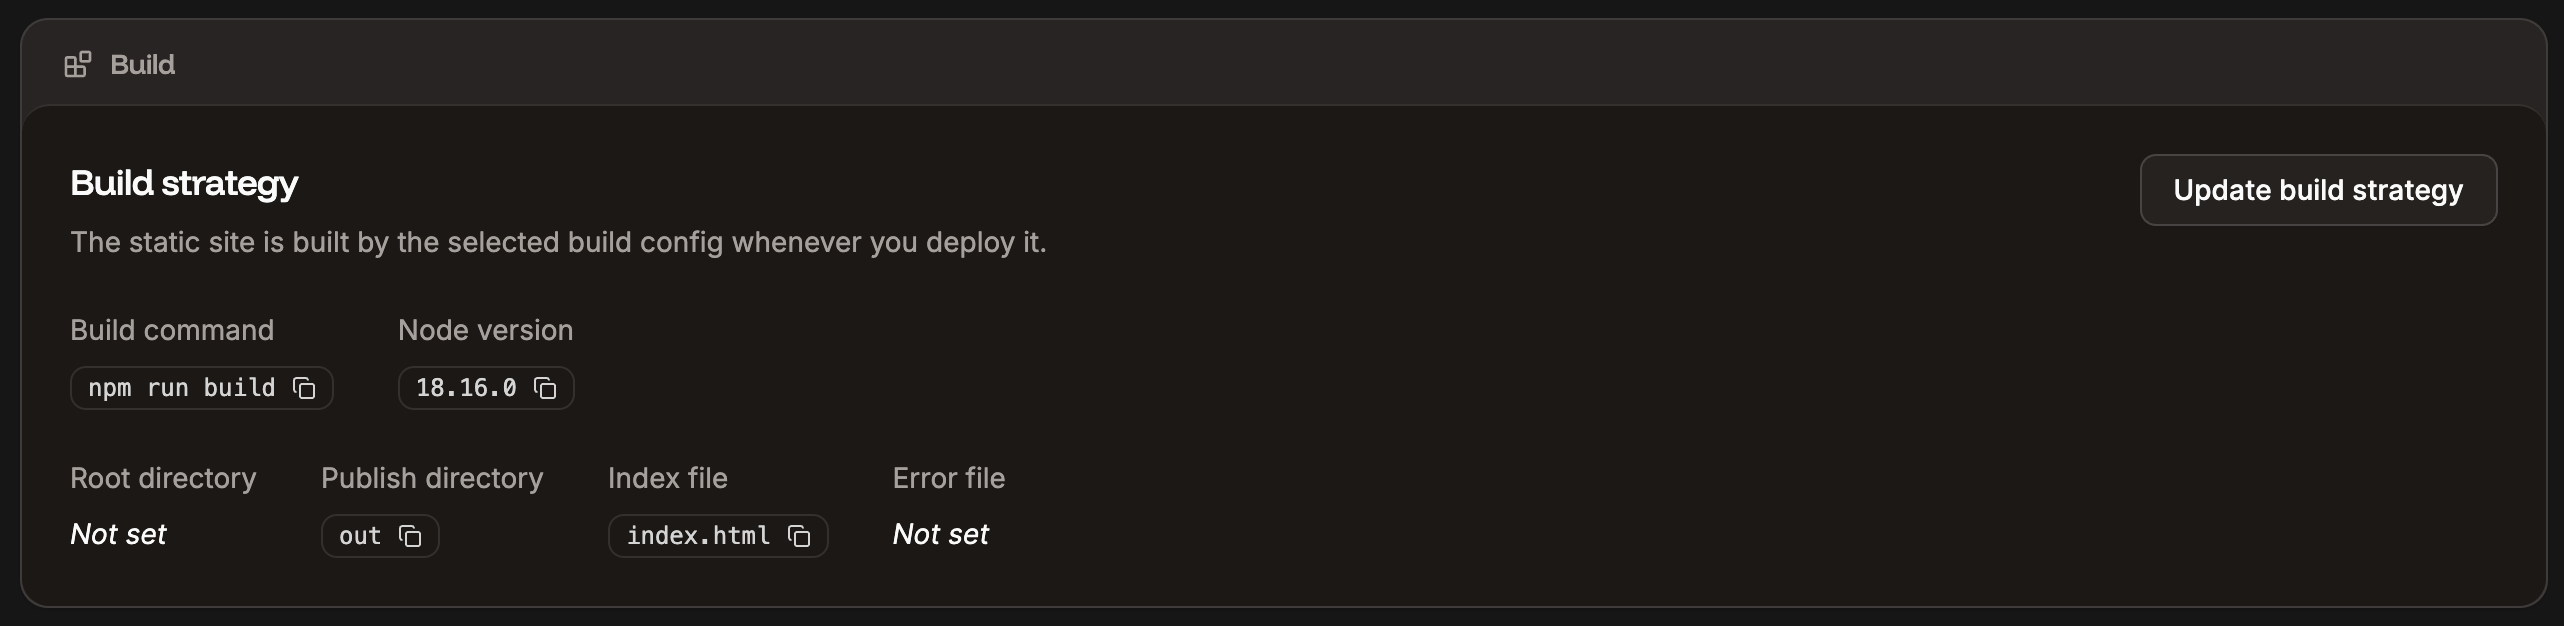Select the Build strategy heading
2564x626 pixels.
[x=183, y=183]
